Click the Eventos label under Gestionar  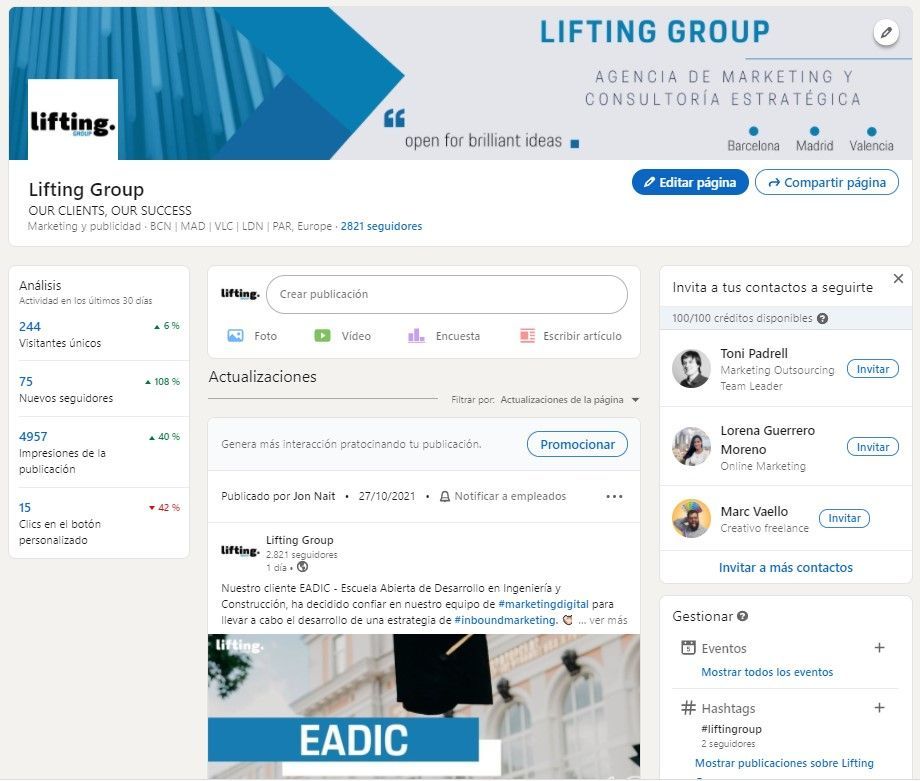click(x=723, y=648)
